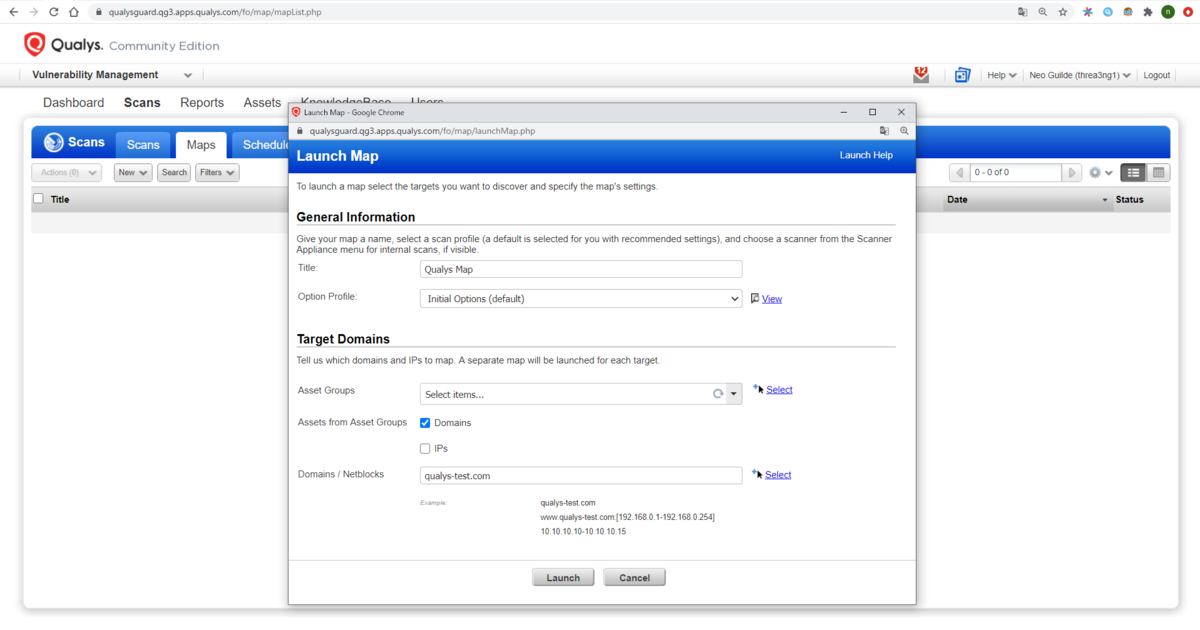Click into the Title field with Qualys Map
Viewport: 1200px width, 630px height.
coord(581,269)
